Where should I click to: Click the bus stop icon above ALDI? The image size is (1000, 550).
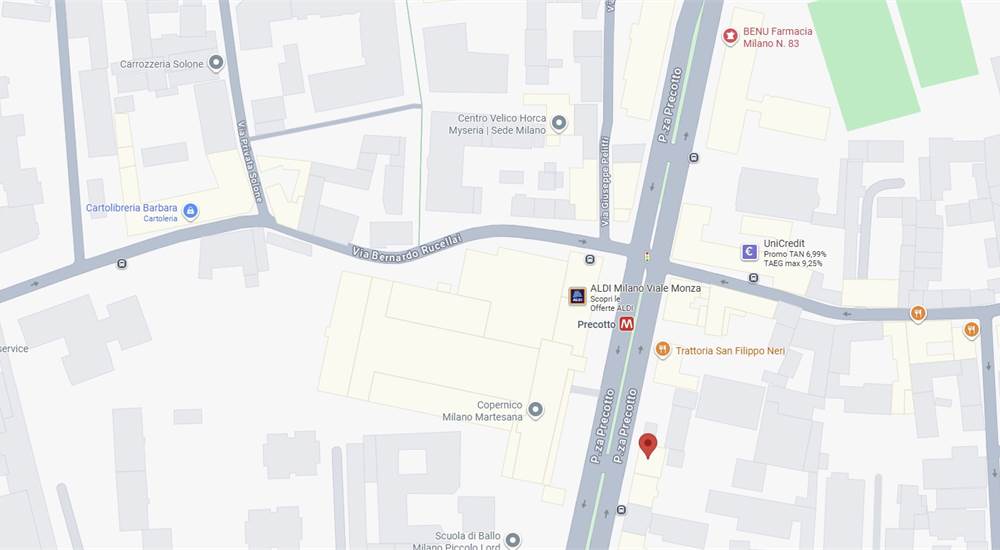[x=590, y=259]
